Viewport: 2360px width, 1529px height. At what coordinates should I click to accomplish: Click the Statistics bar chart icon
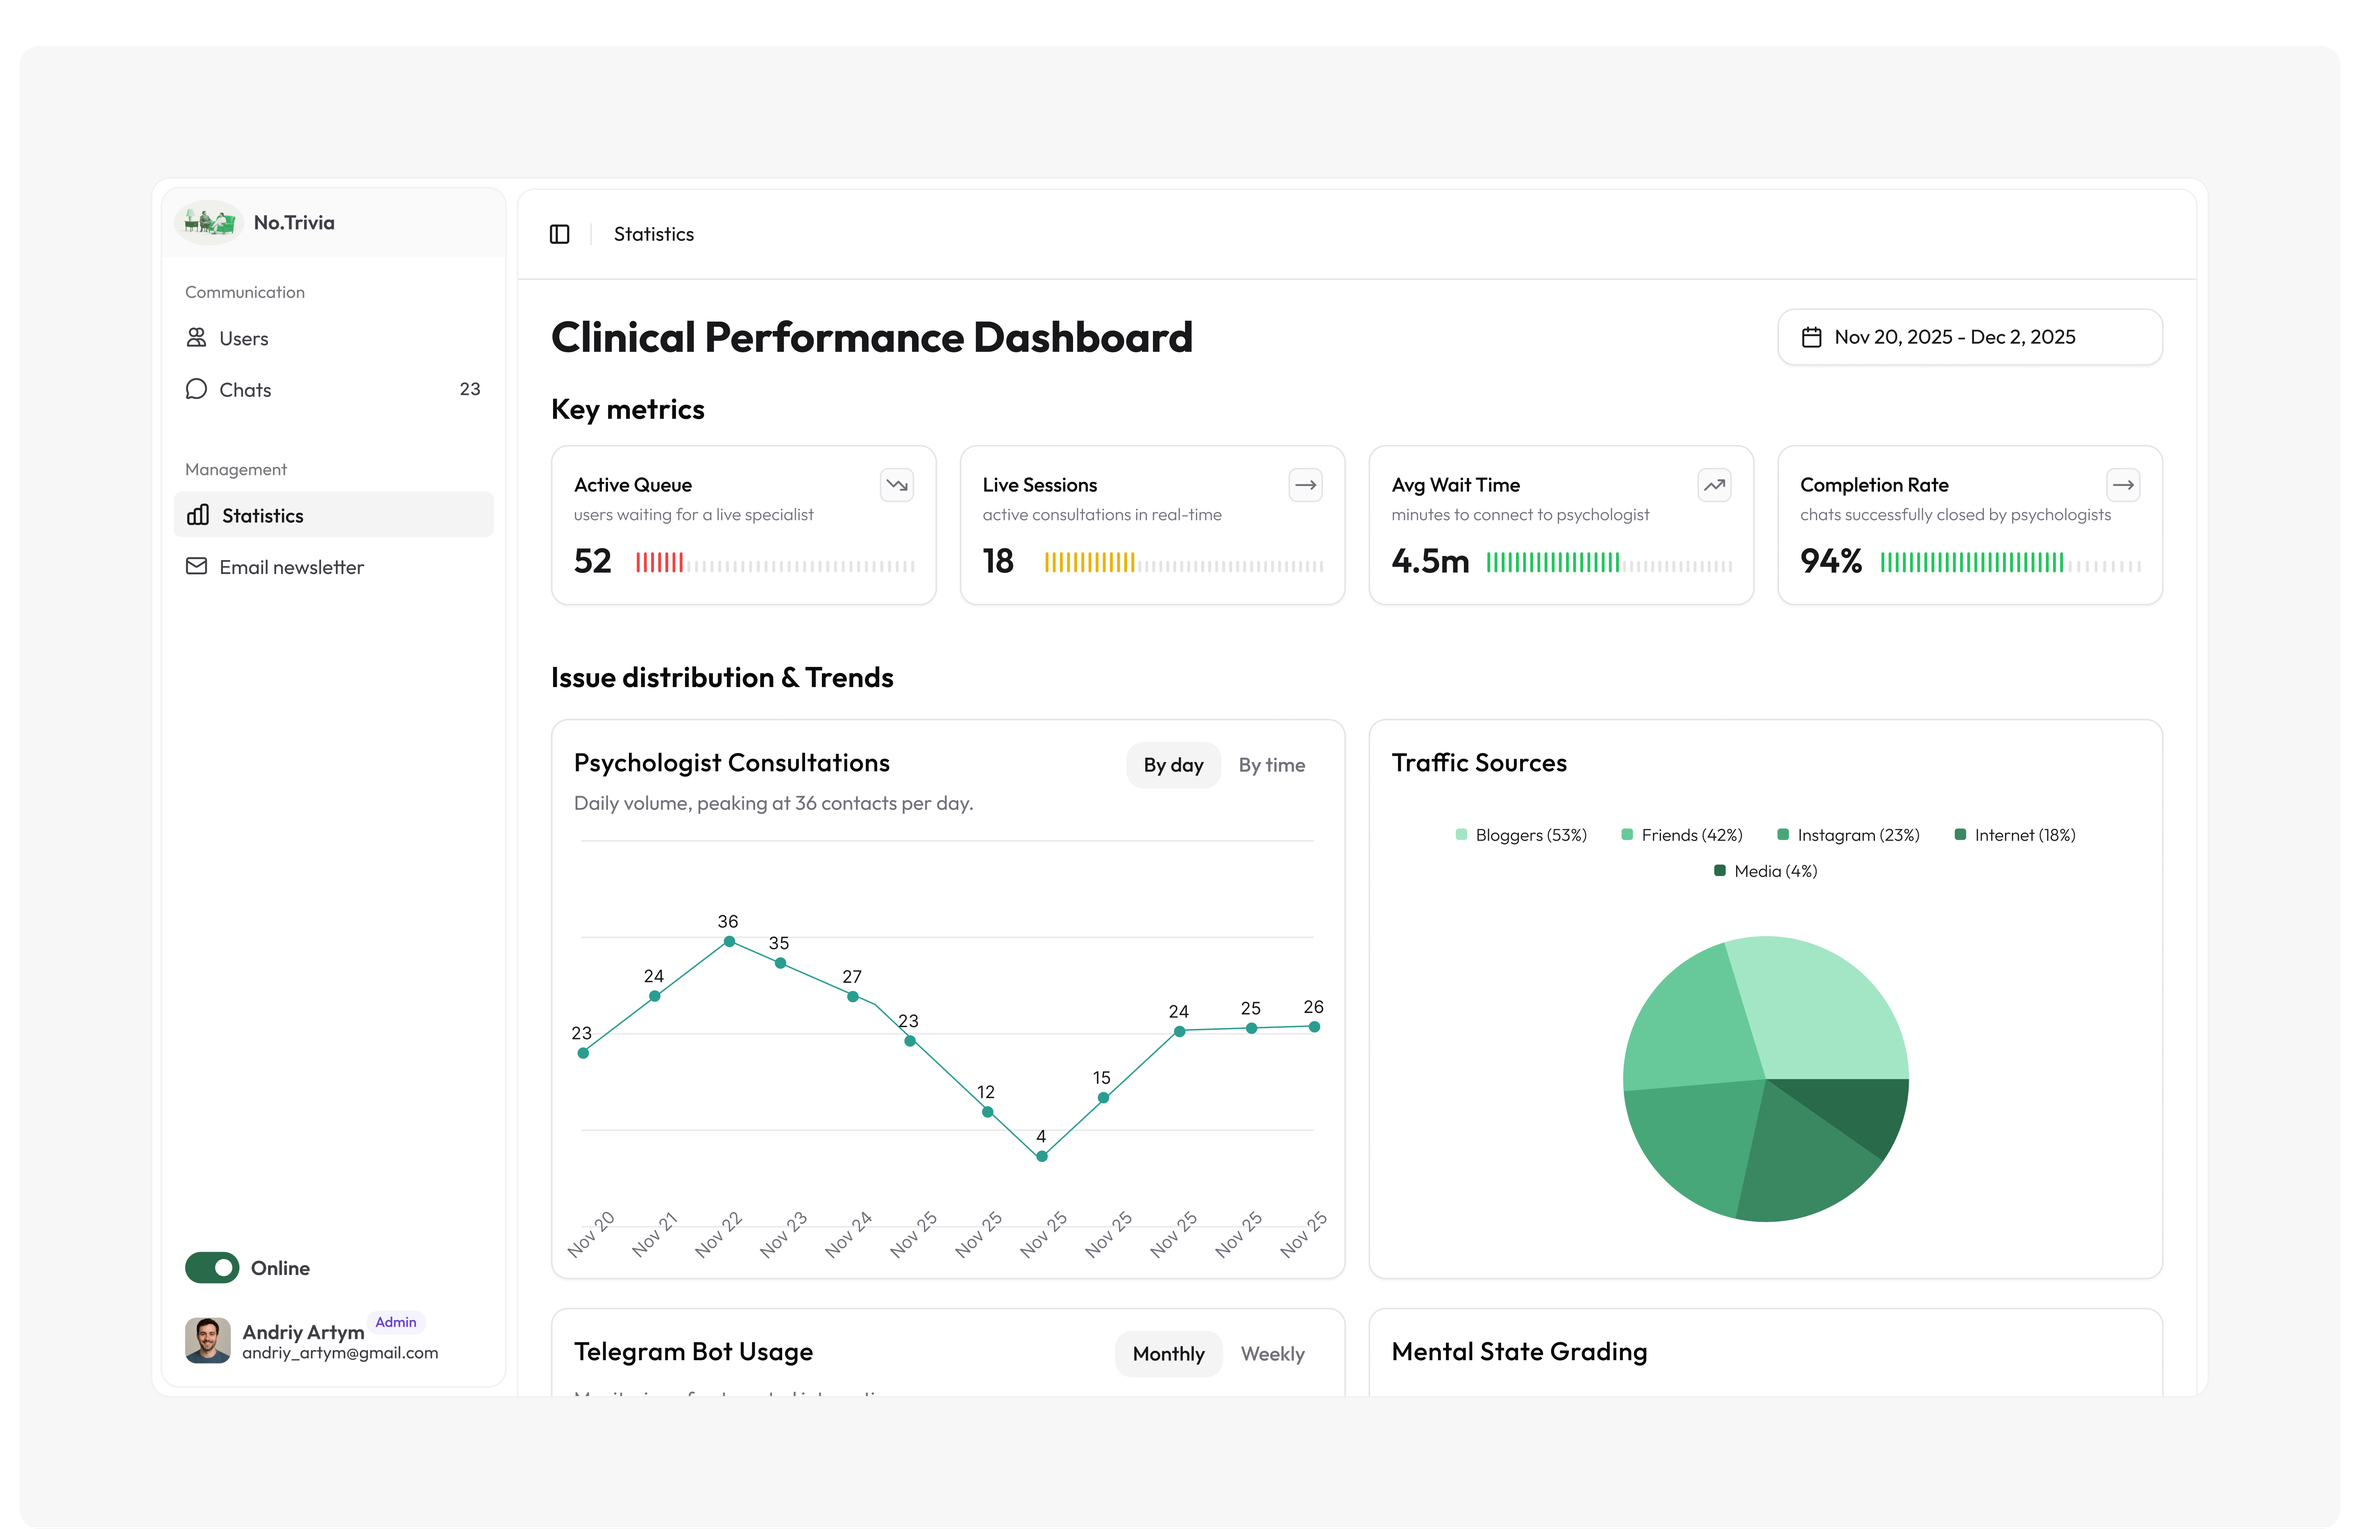coord(198,515)
